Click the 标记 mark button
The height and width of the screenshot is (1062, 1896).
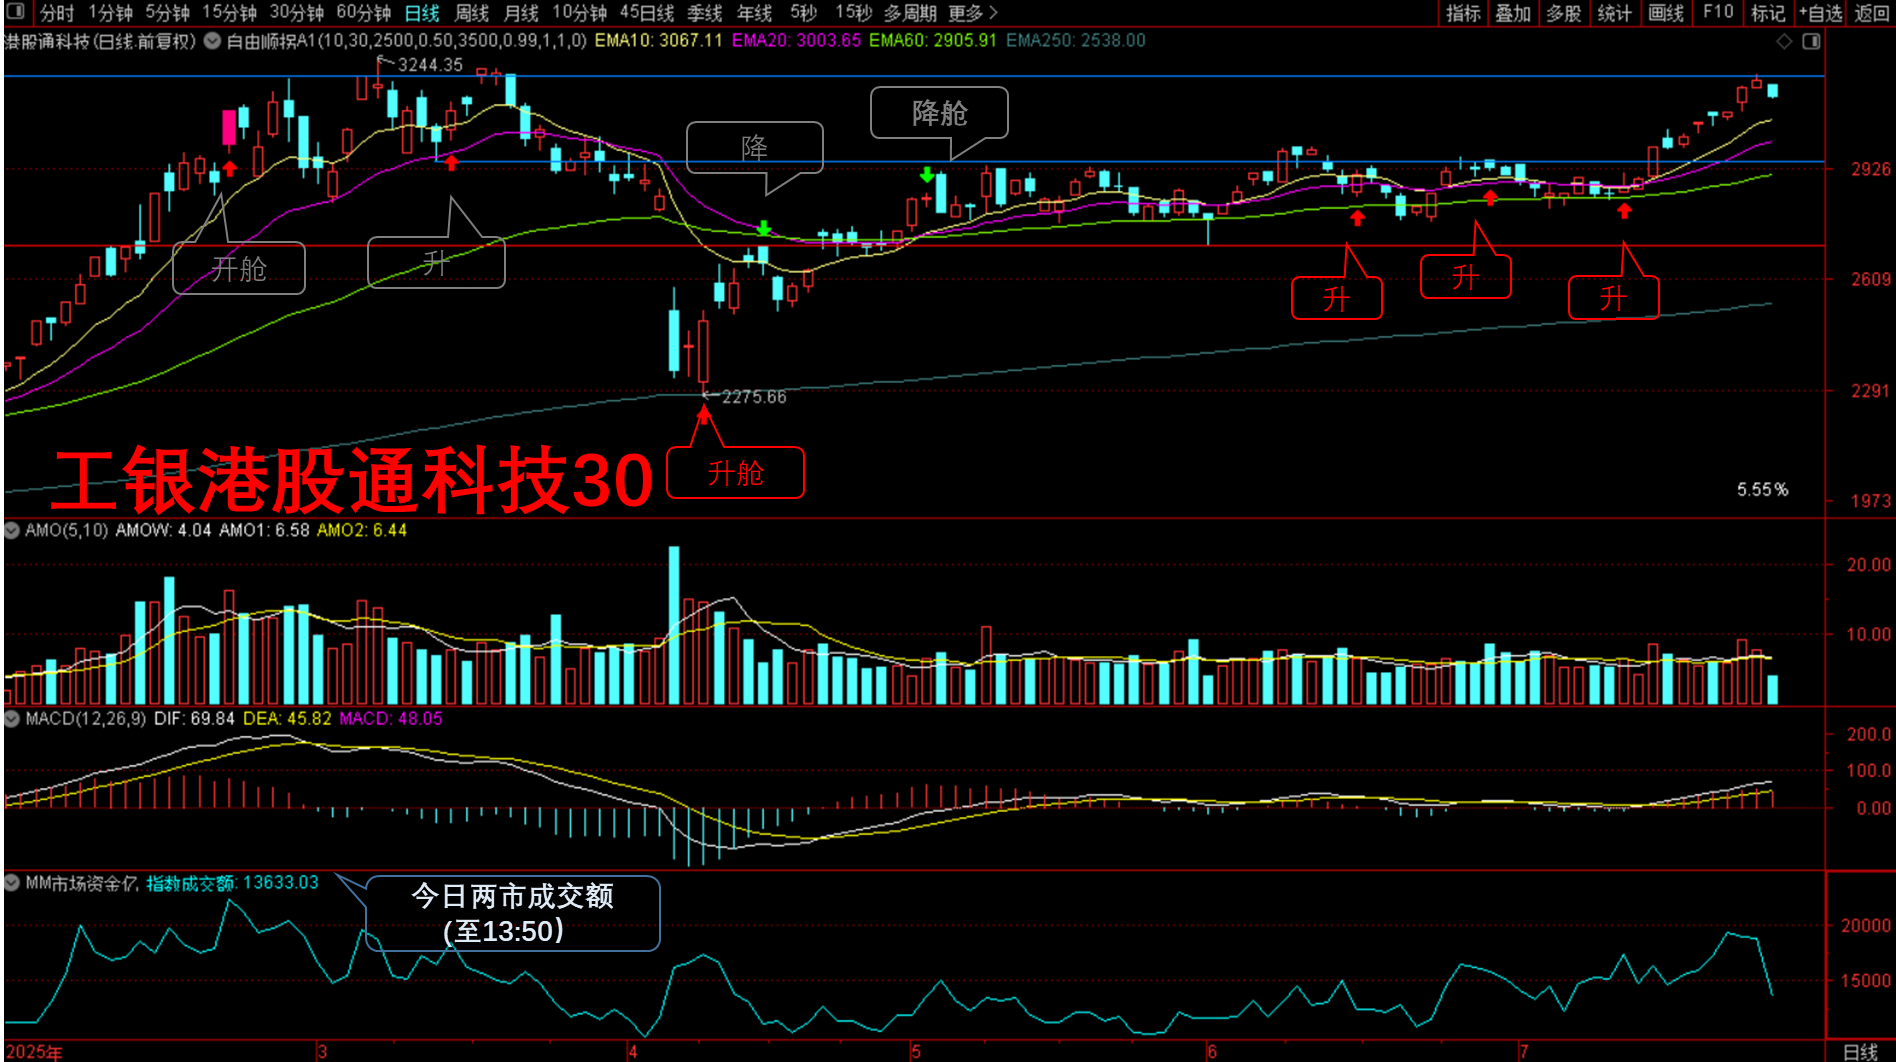pyautogui.click(x=1768, y=13)
